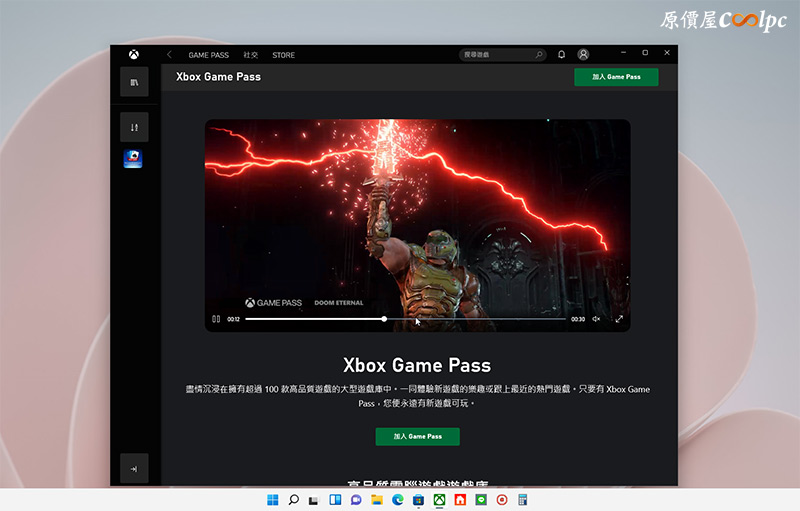Viewport: 800px width, 511px height.
Task: Open Widgets from the taskbar
Action: (335, 500)
